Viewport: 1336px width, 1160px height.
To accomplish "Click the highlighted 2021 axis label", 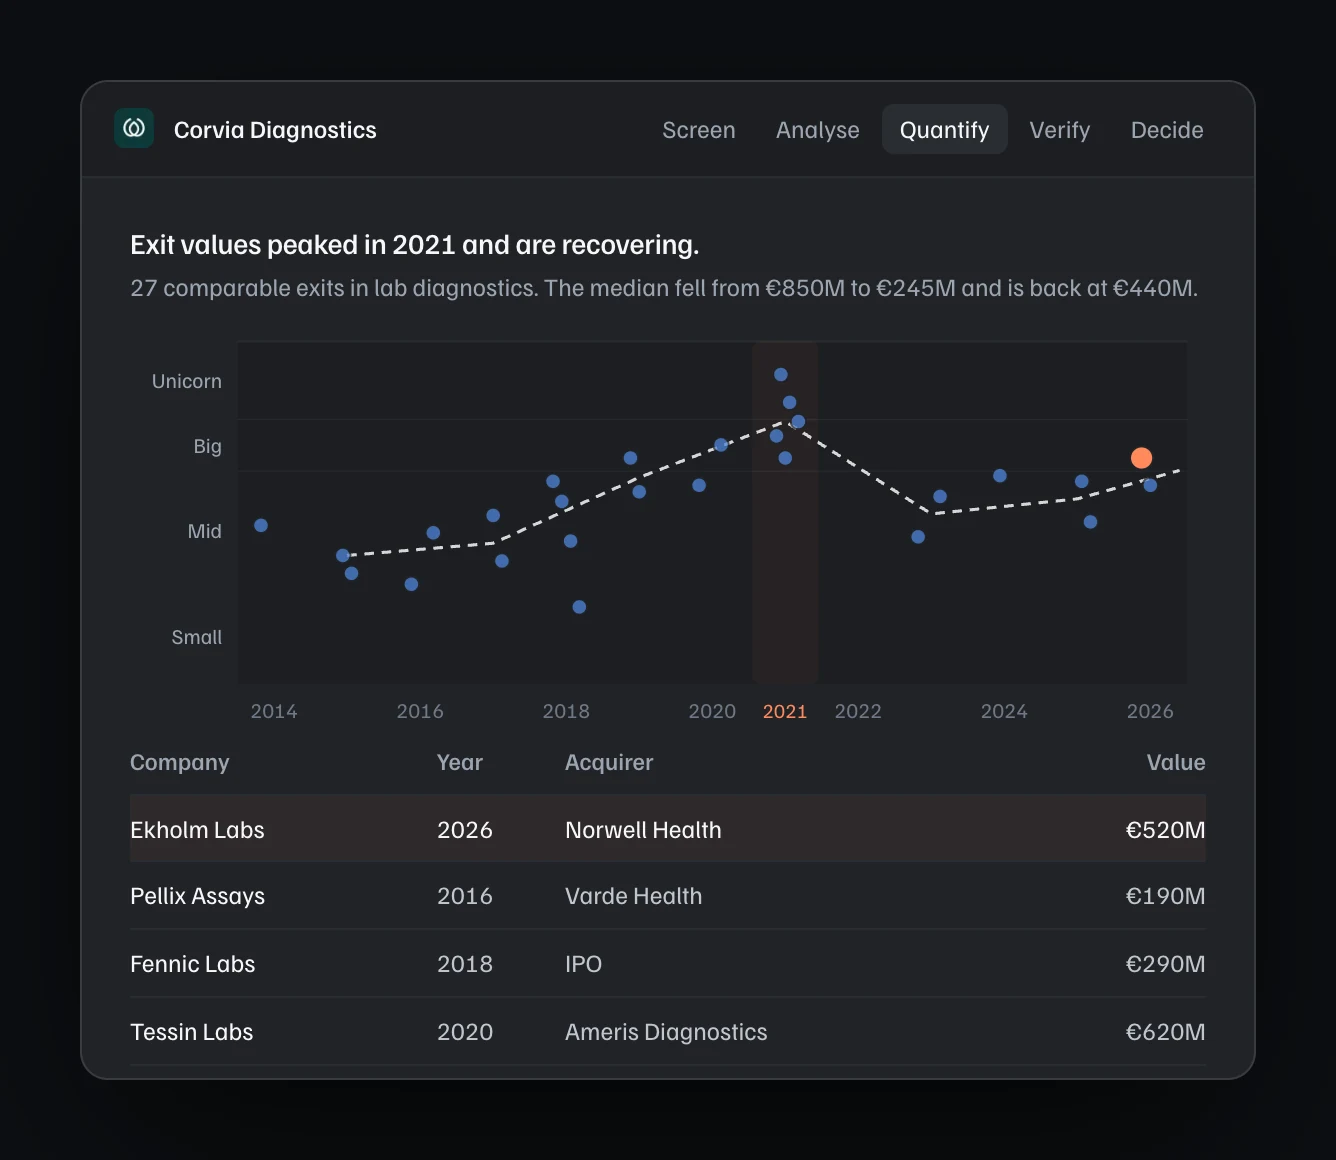I will click(785, 711).
